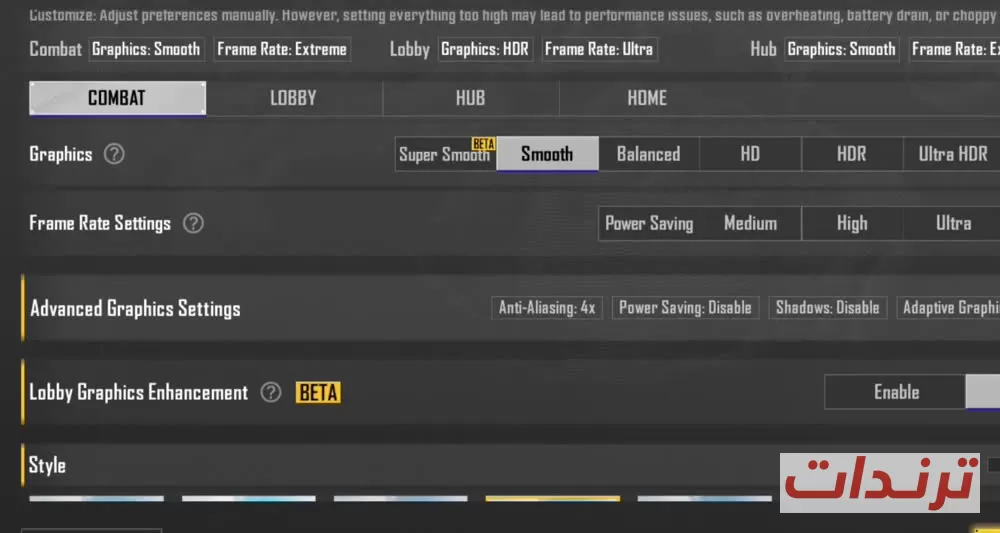The width and height of the screenshot is (1000, 533).
Task: Select HDR graphics quality
Action: click(x=851, y=154)
